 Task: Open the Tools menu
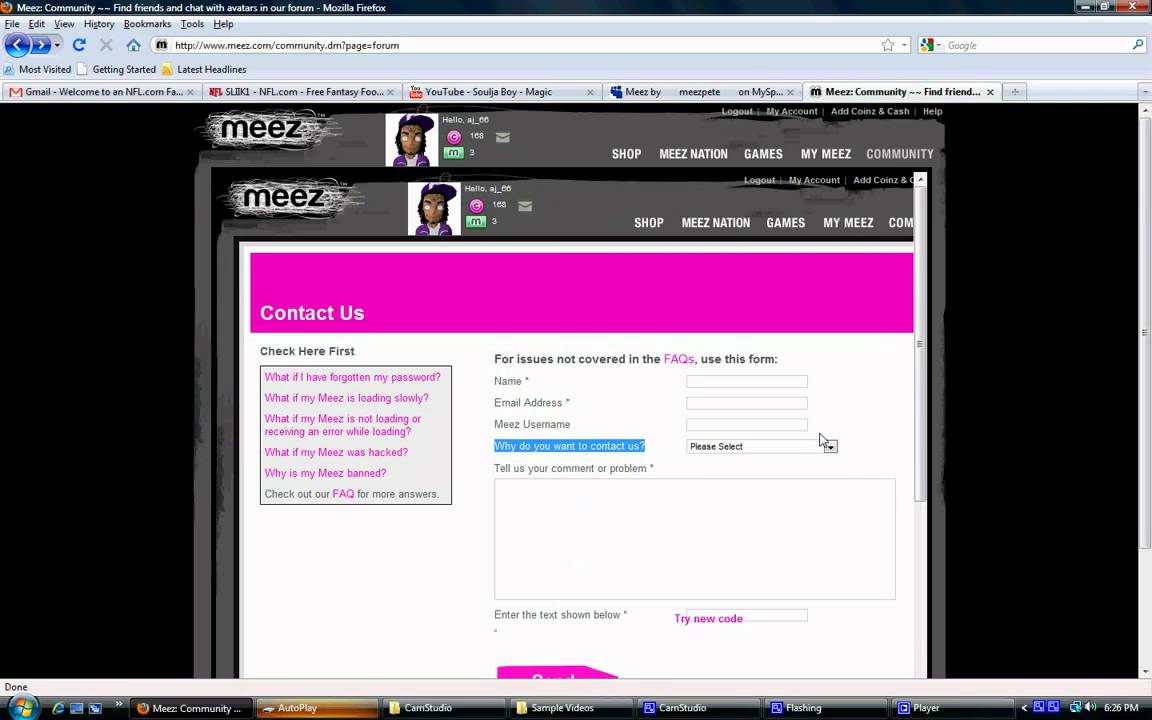pyautogui.click(x=192, y=24)
